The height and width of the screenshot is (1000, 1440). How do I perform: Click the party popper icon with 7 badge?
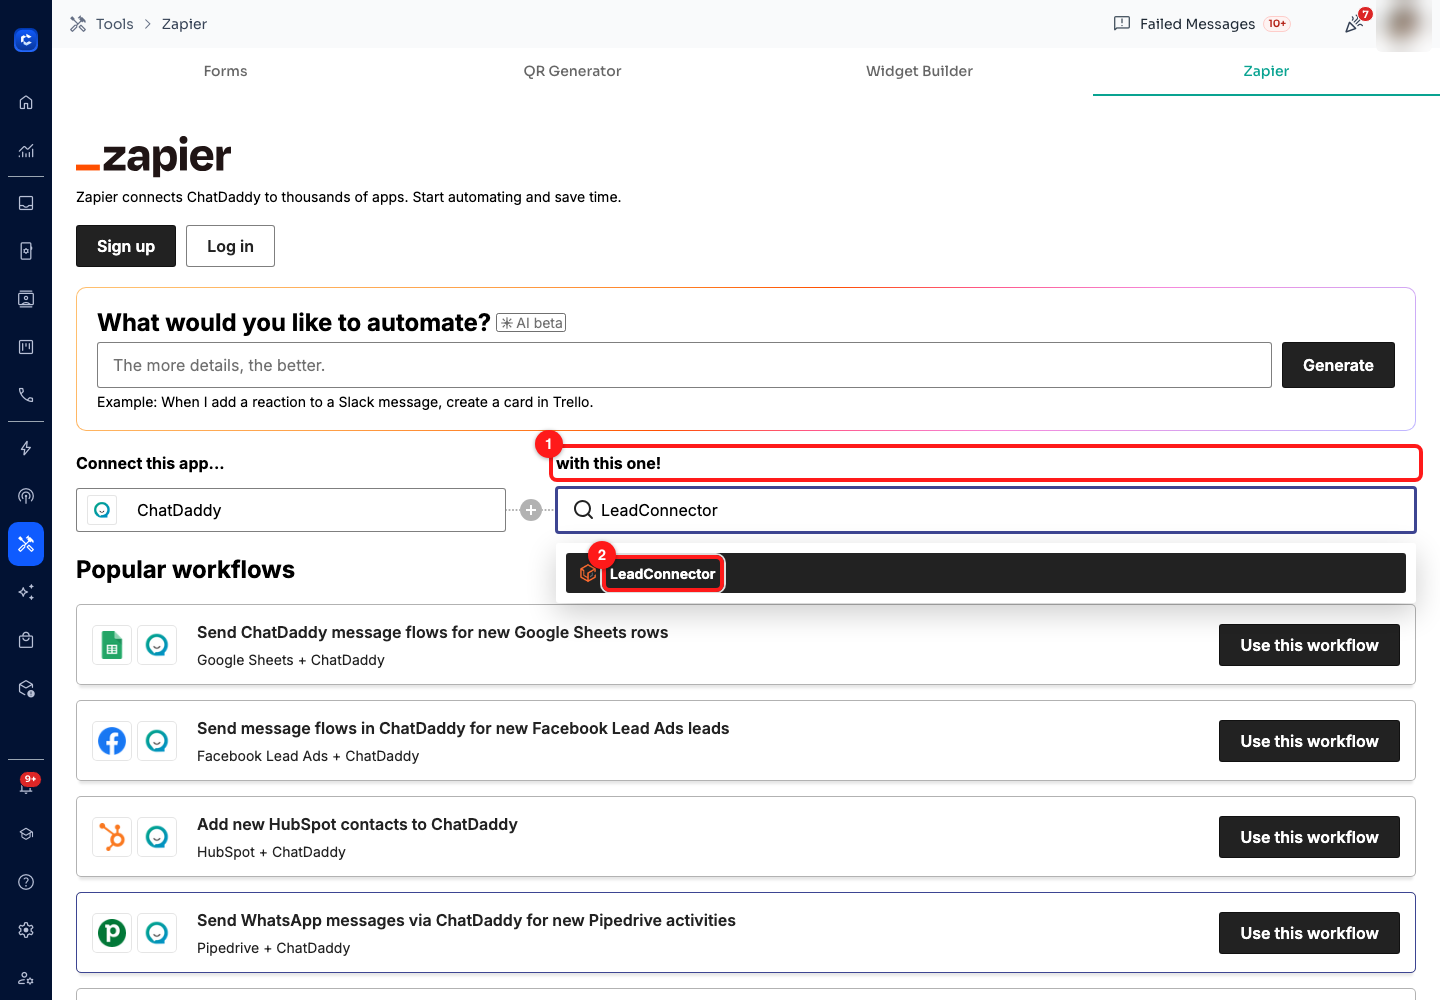tap(1355, 23)
